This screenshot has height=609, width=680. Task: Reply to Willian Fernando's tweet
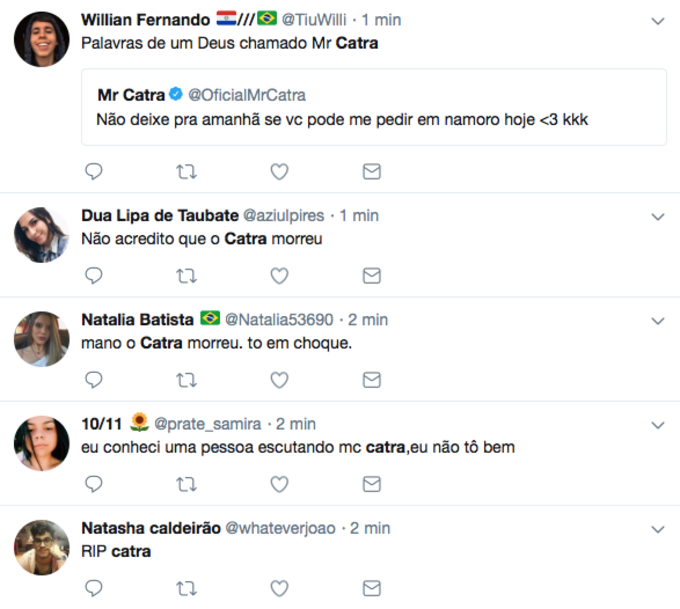point(94,171)
